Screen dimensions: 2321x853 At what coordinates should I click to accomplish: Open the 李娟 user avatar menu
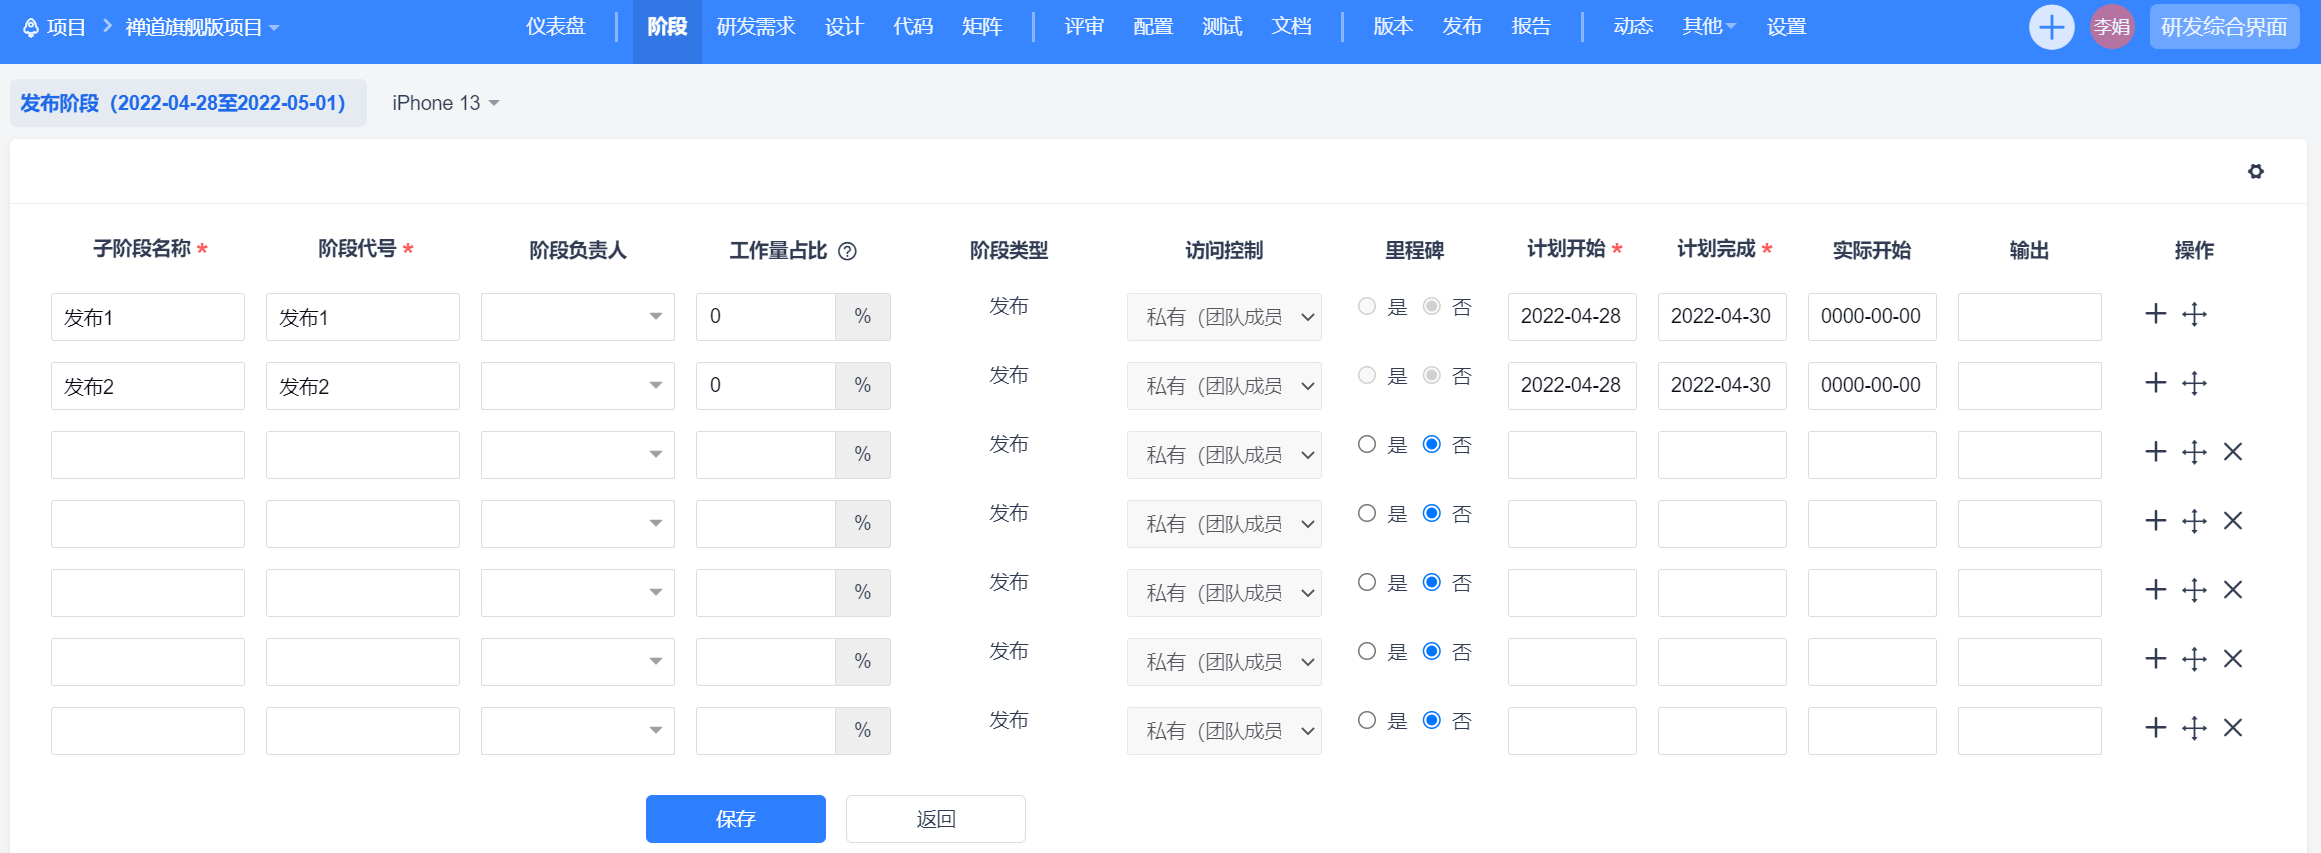[2111, 27]
